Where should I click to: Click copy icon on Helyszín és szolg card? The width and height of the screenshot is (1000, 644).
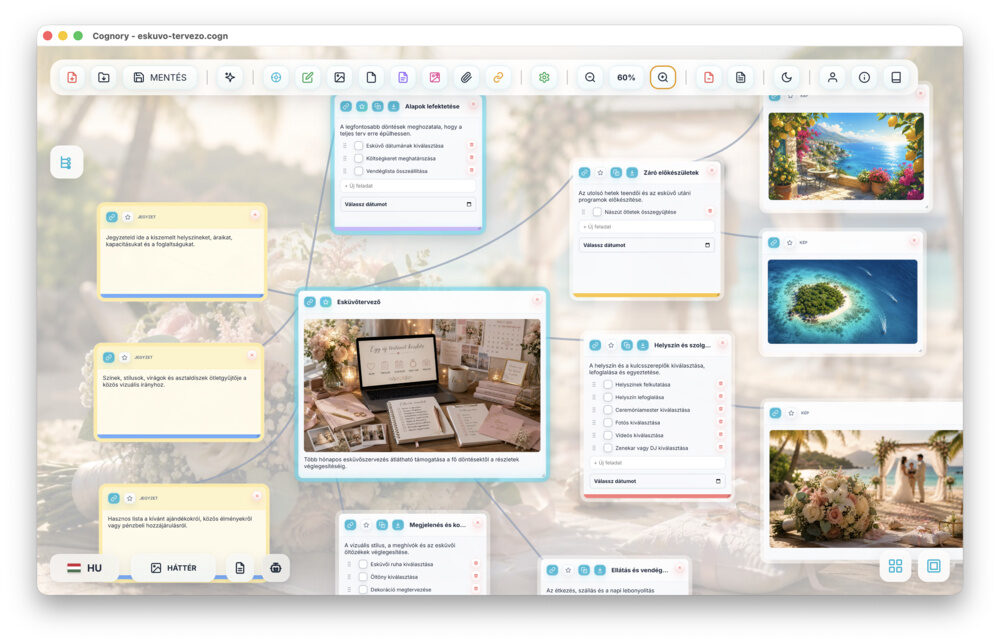pos(627,345)
